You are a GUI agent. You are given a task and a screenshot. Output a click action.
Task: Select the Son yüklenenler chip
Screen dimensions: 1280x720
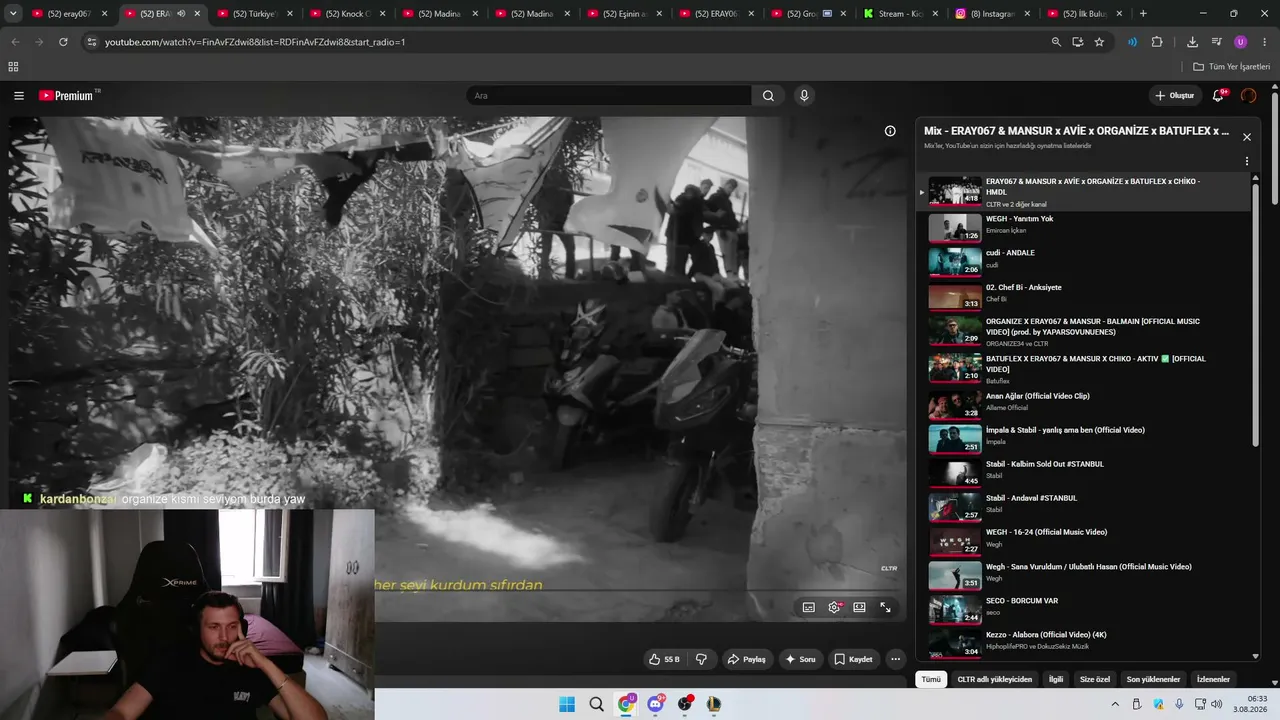click(x=1153, y=679)
